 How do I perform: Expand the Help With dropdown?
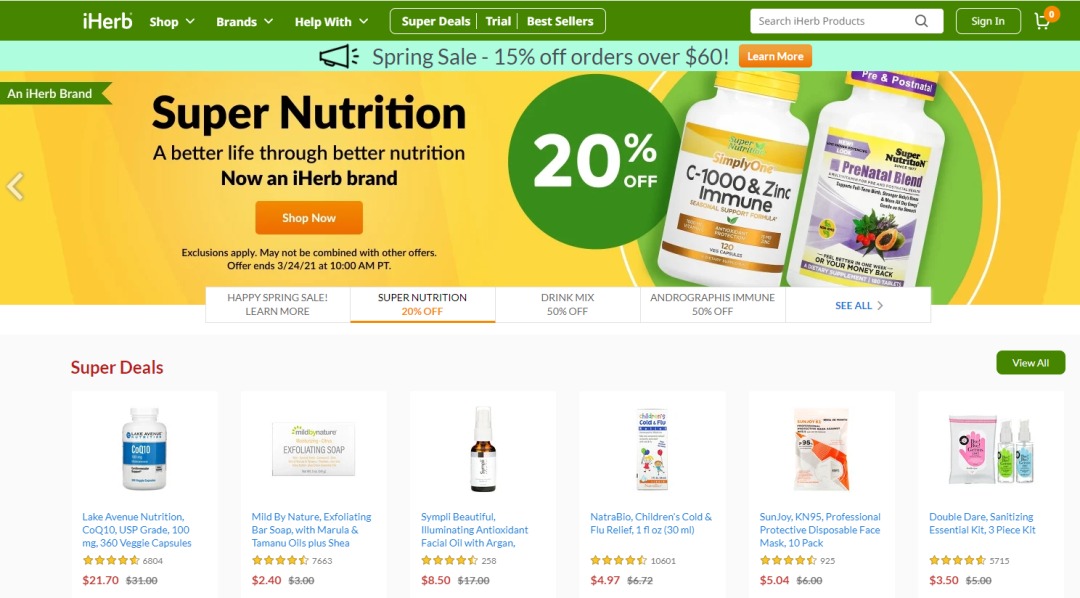pos(331,21)
